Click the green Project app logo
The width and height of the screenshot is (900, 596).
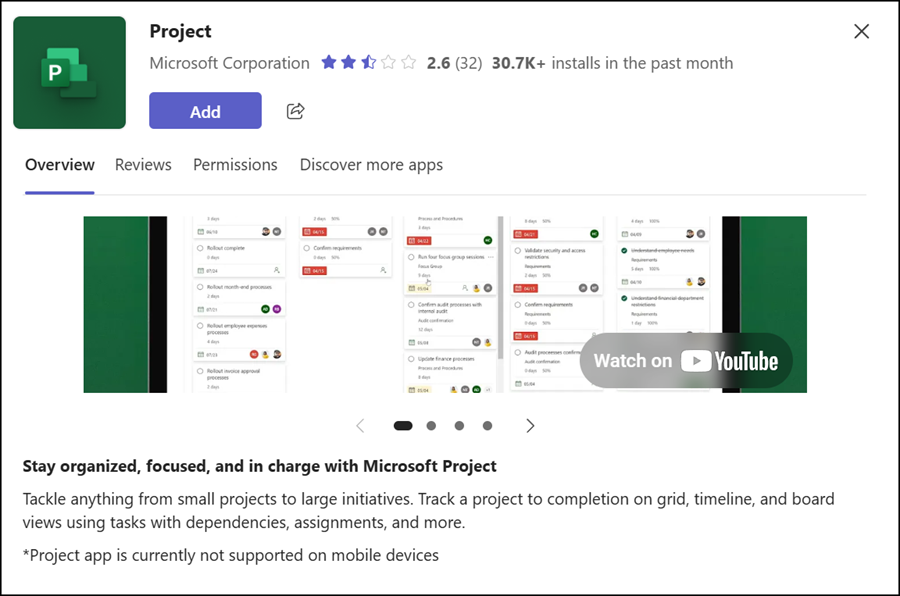69,72
